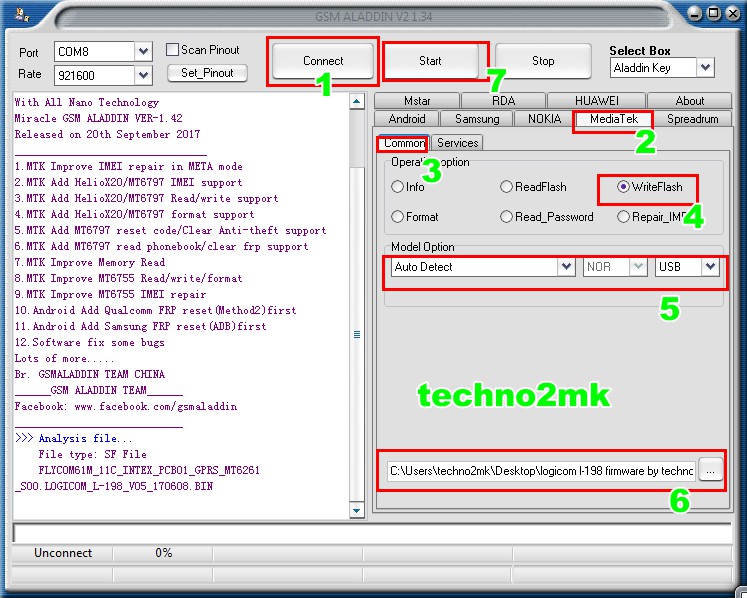Select the ReadFlash radio option
747x598 pixels.
tap(507, 187)
